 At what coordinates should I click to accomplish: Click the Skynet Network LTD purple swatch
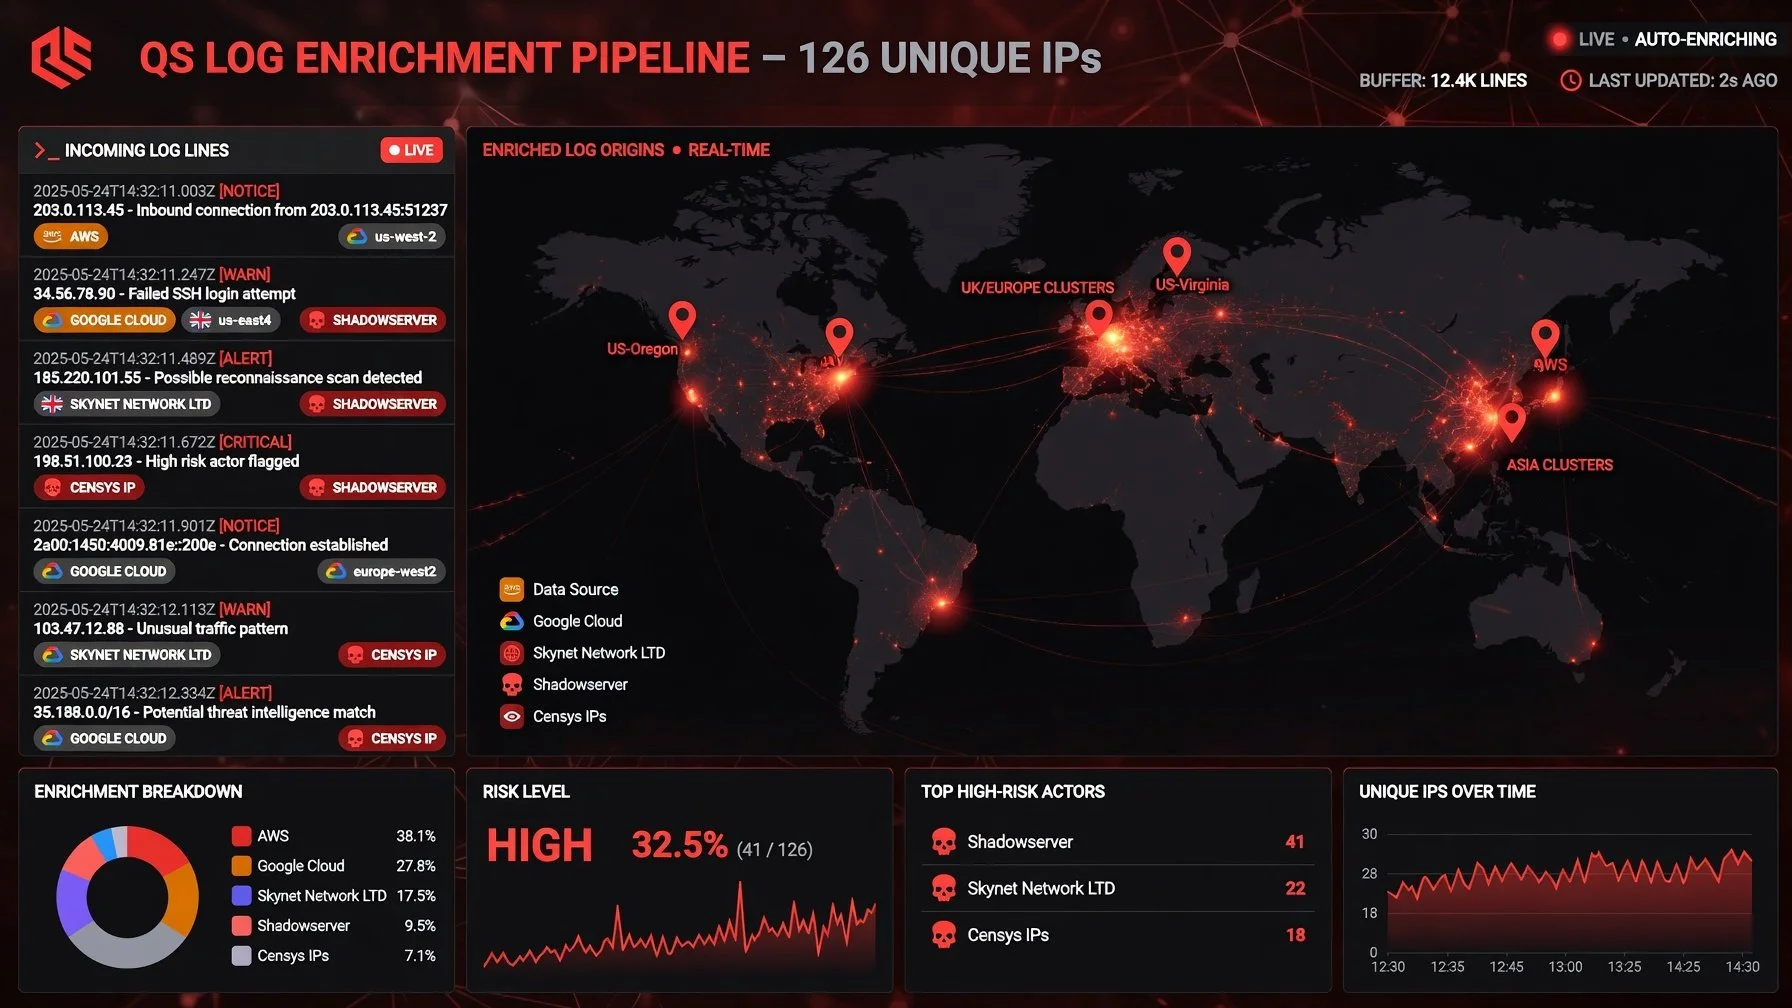(241, 896)
